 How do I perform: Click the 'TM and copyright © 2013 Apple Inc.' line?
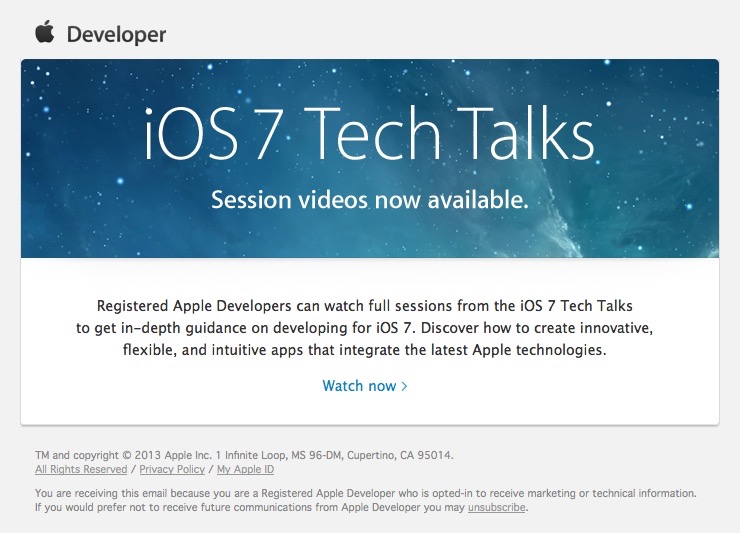click(x=244, y=455)
